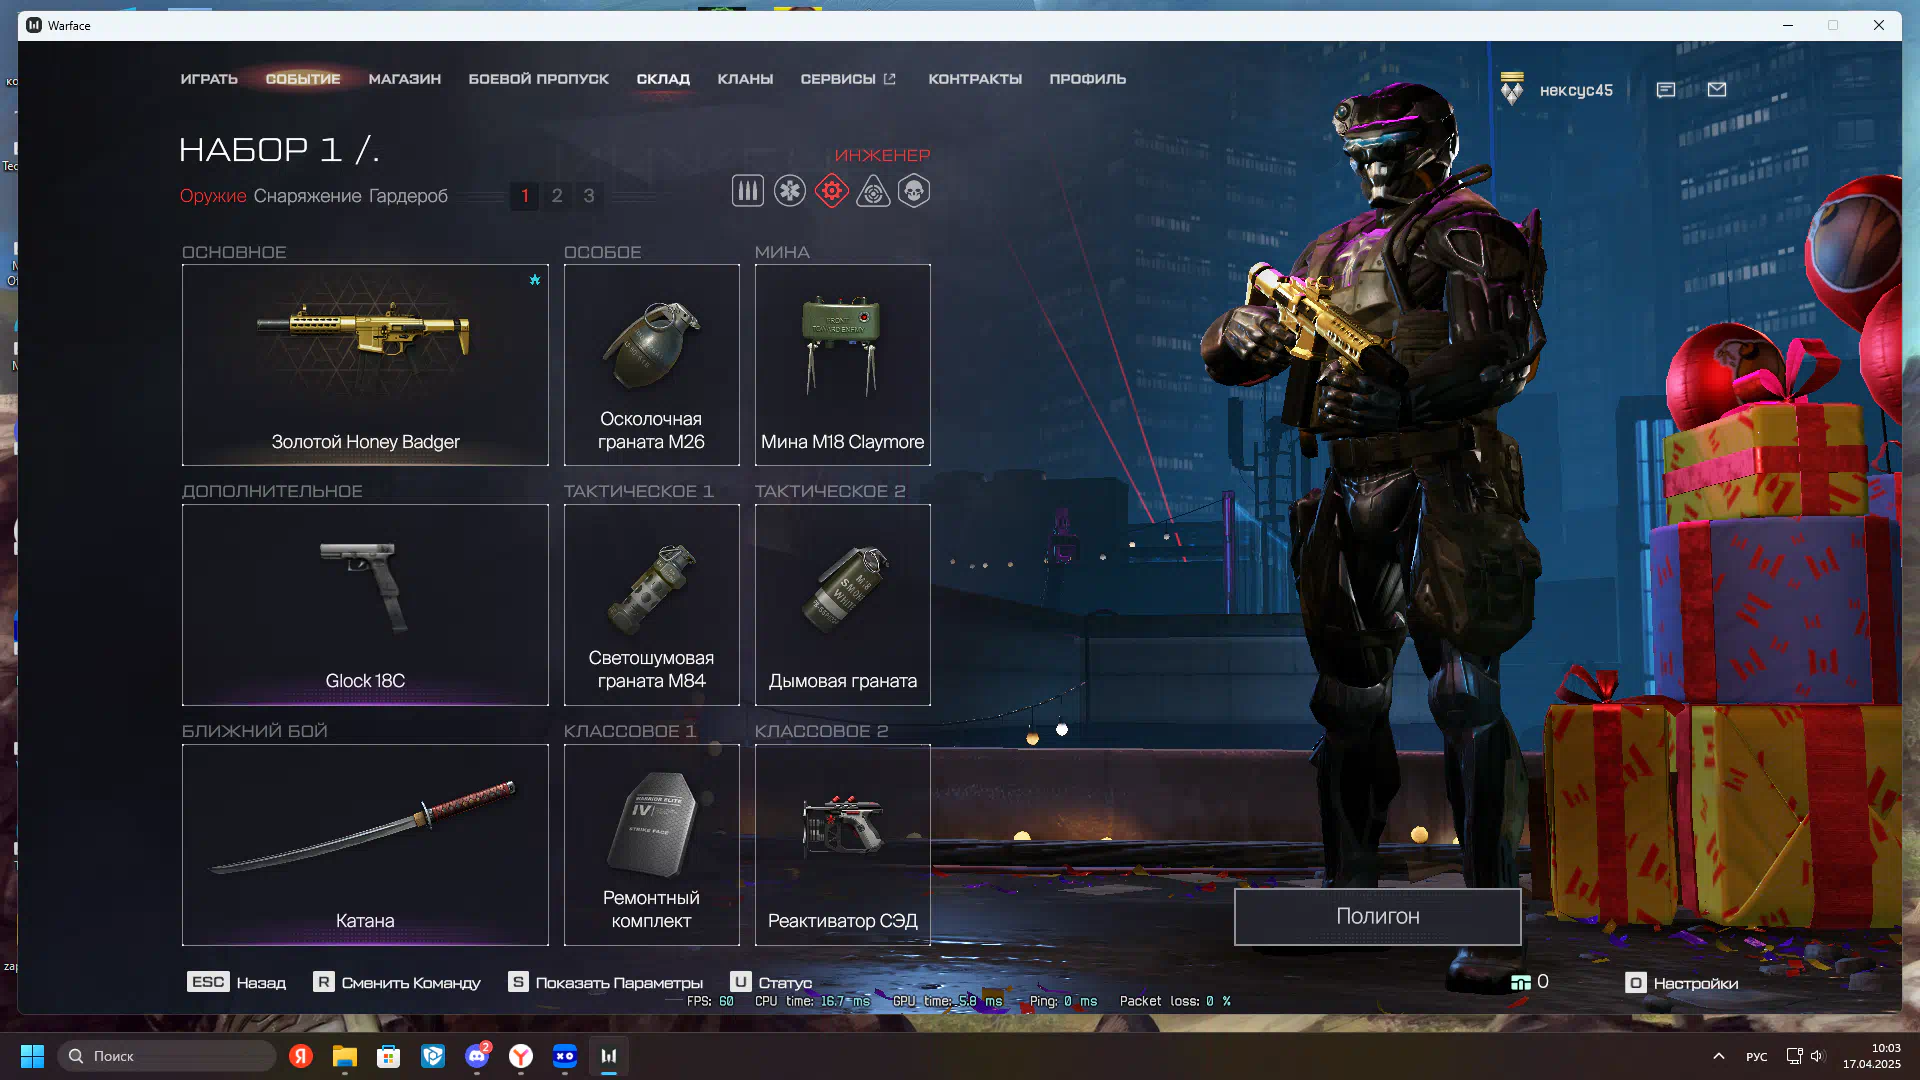Open the КЛАНЫ tab
The image size is (1920, 1080).
745,79
